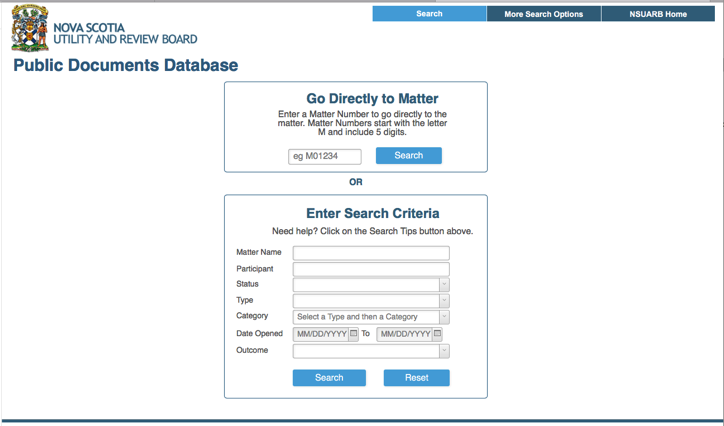This screenshot has height=426, width=724.
Task: Click the Utility and Review Board title text
Action: coord(124,39)
